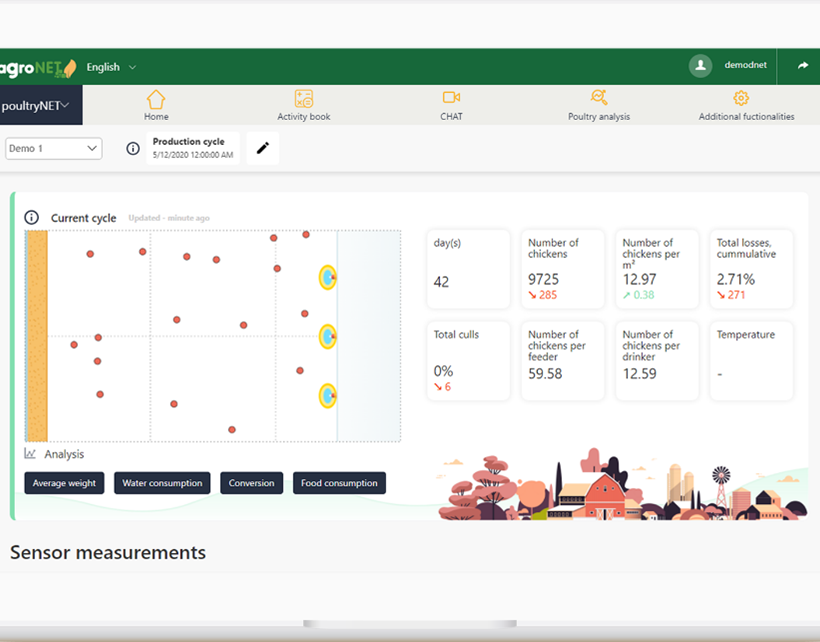The width and height of the screenshot is (820, 642).
Task: Open Water consumption analysis
Action: [x=162, y=483]
